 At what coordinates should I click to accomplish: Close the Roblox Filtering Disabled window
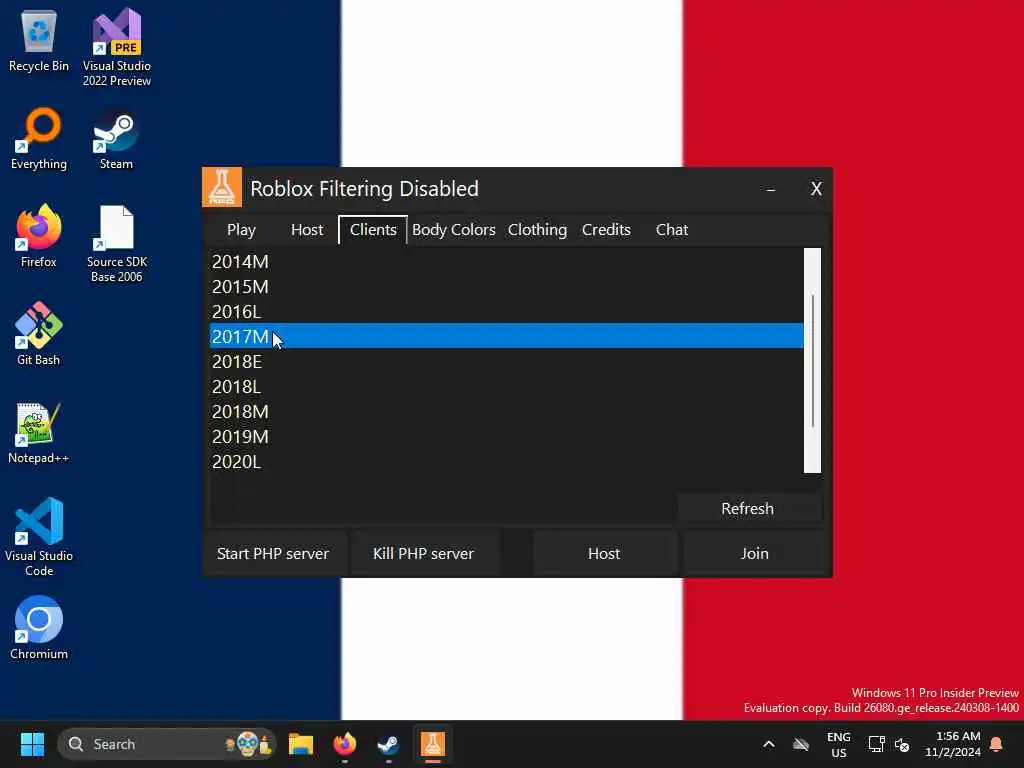pyautogui.click(x=816, y=189)
